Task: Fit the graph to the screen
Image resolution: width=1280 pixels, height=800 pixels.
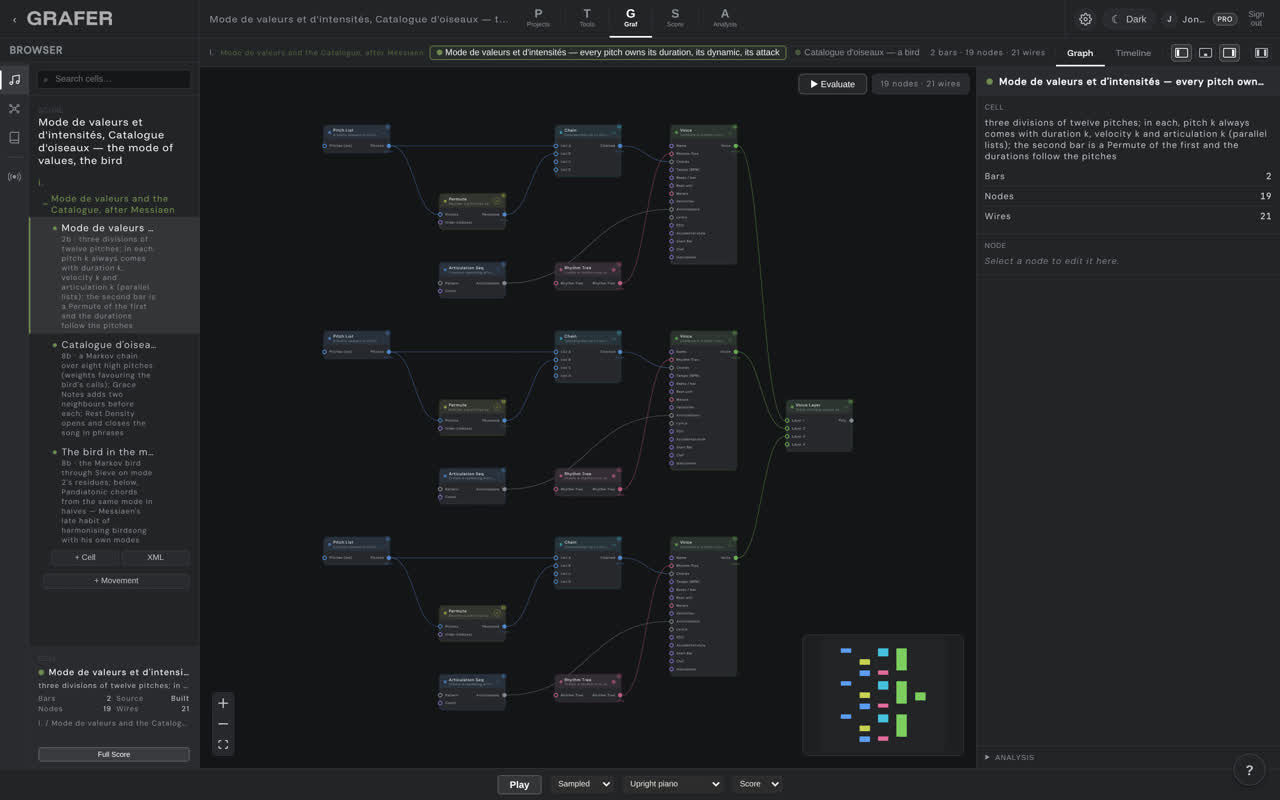Action: tap(223, 745)
